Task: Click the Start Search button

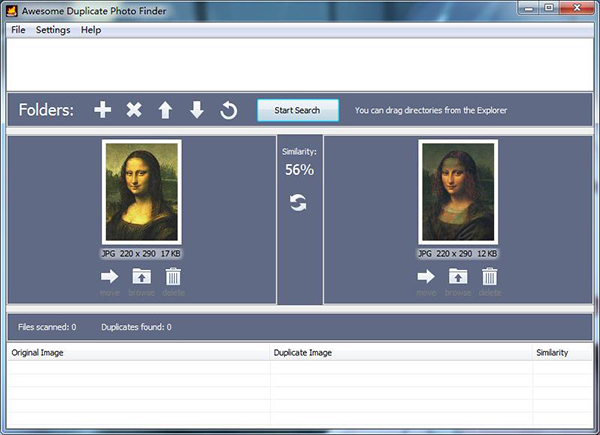Action: coord(298,110)
